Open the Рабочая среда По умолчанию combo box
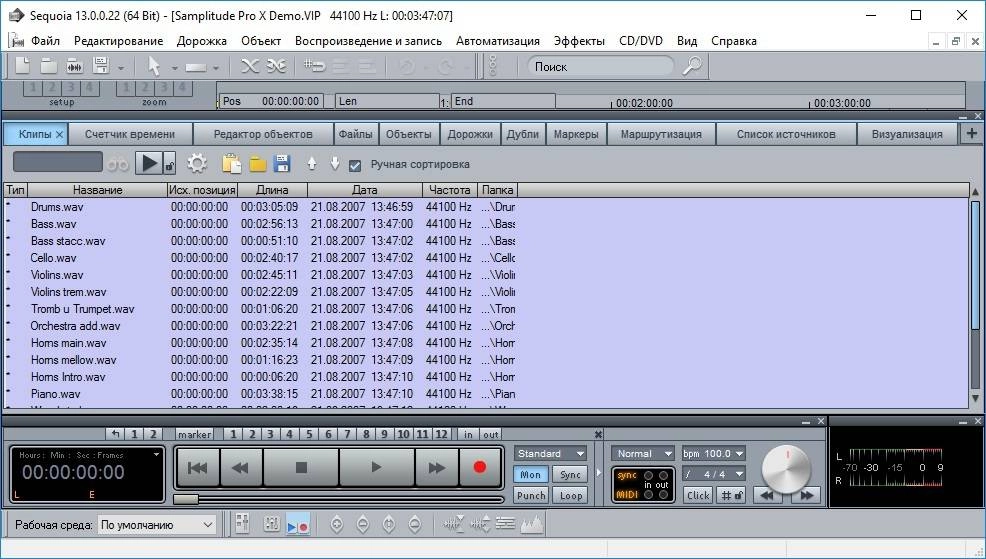Screen dimensions: 986x559 (x=157, y=524)
